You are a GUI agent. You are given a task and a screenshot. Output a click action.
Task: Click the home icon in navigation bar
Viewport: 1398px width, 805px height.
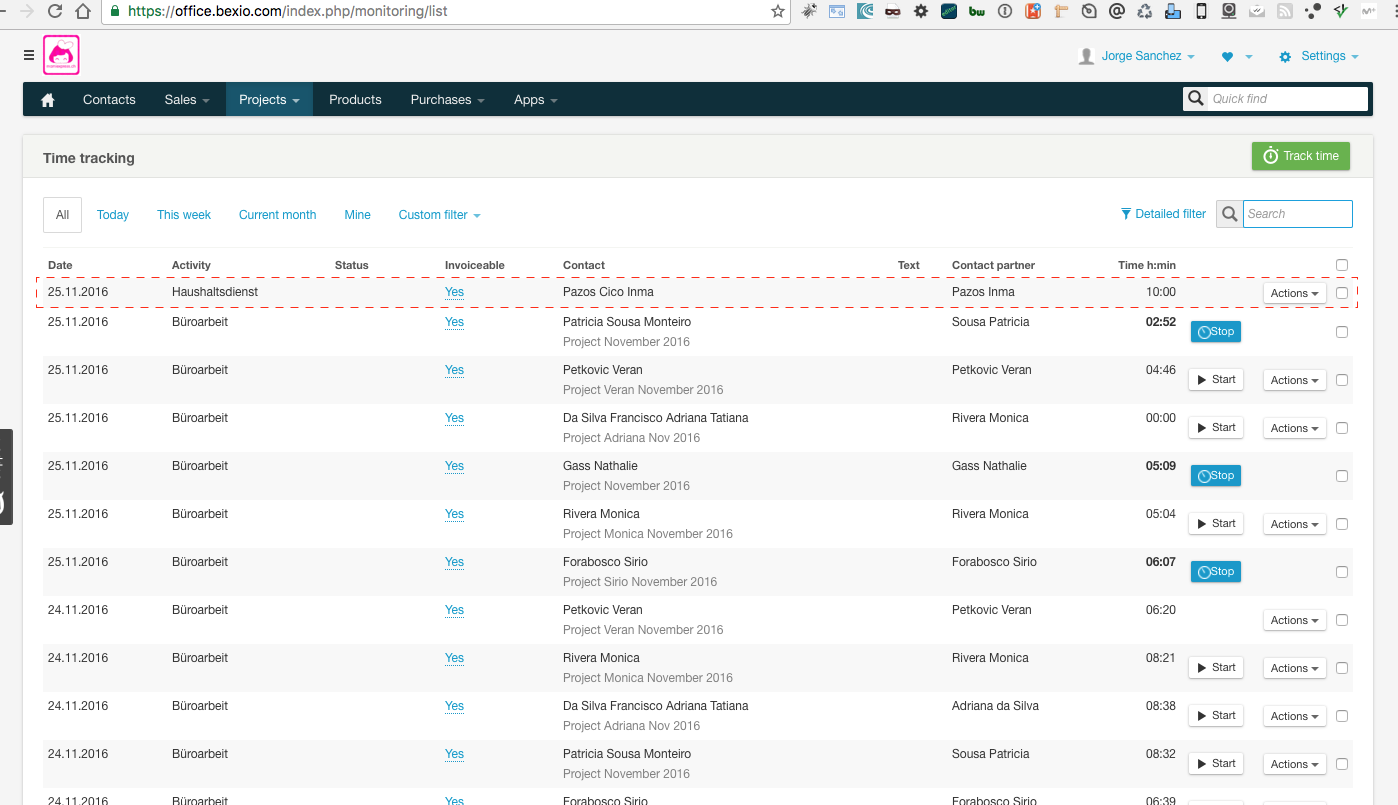click(x=47, y=100)
